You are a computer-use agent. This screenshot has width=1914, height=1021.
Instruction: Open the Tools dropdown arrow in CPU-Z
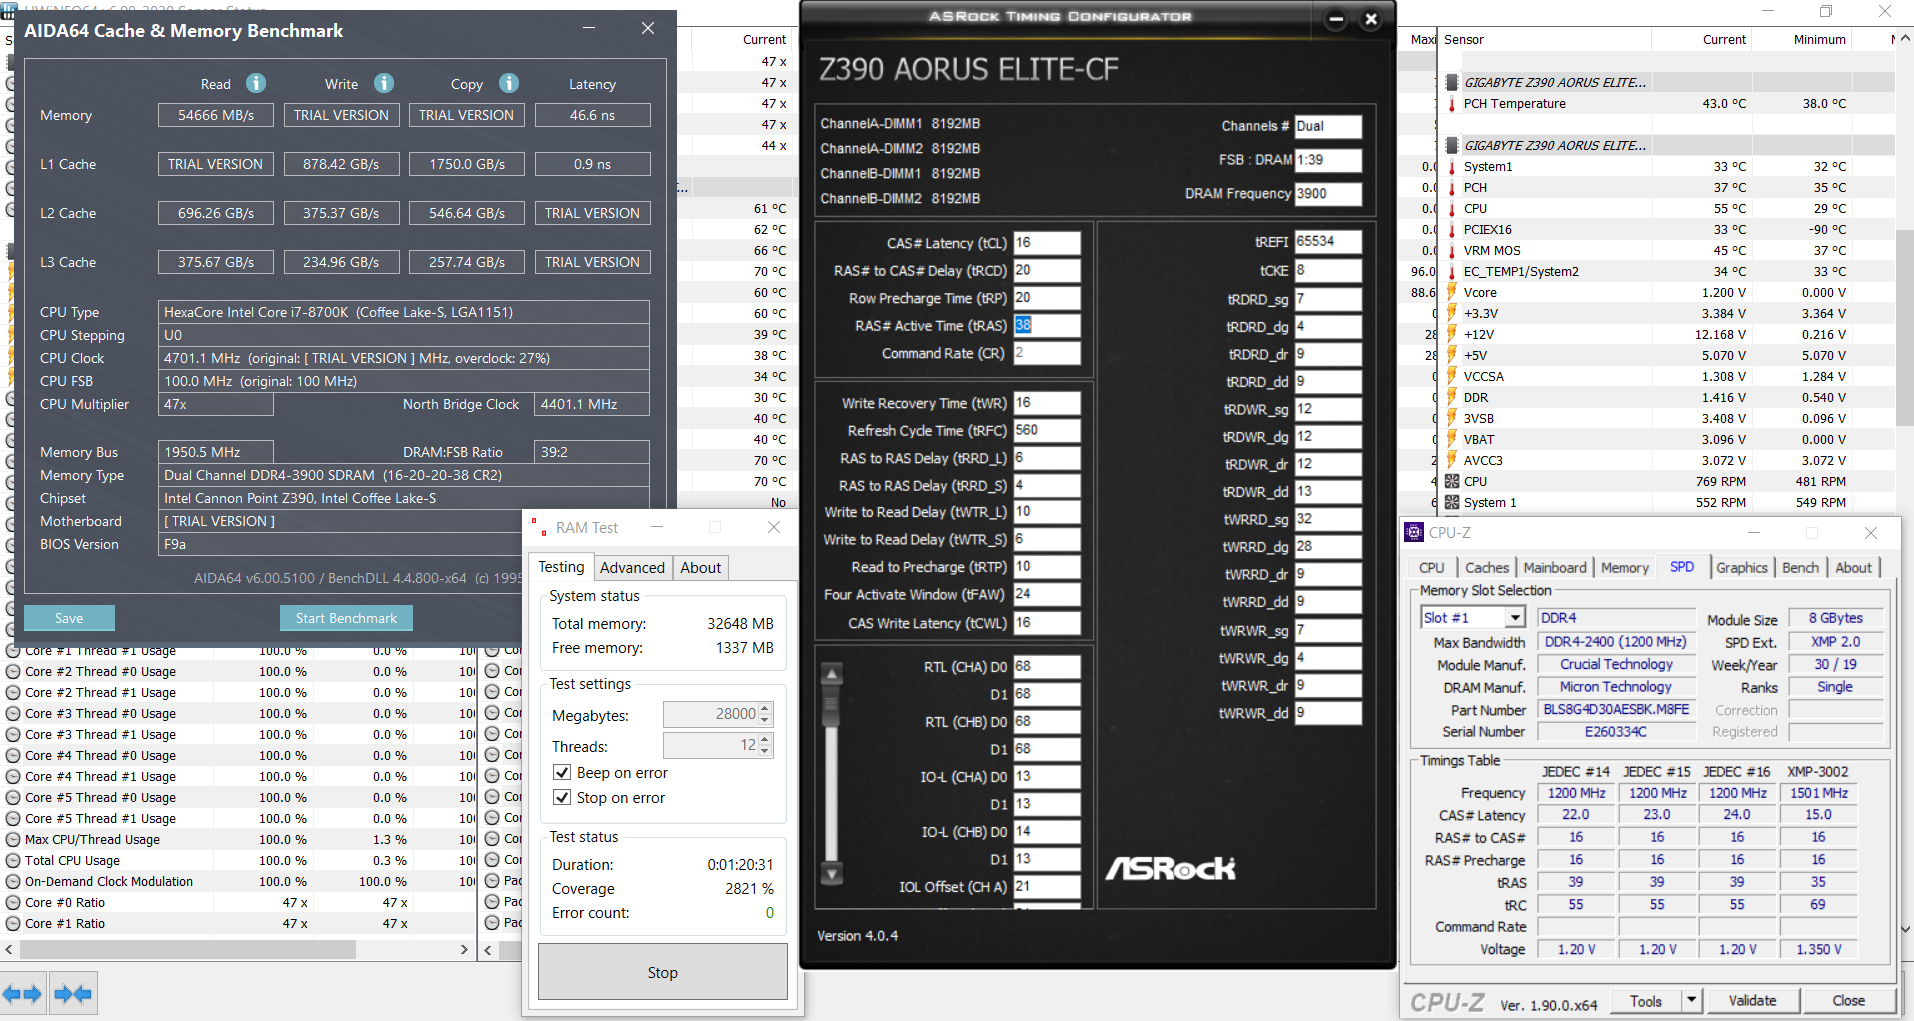coord(1691,1000)
